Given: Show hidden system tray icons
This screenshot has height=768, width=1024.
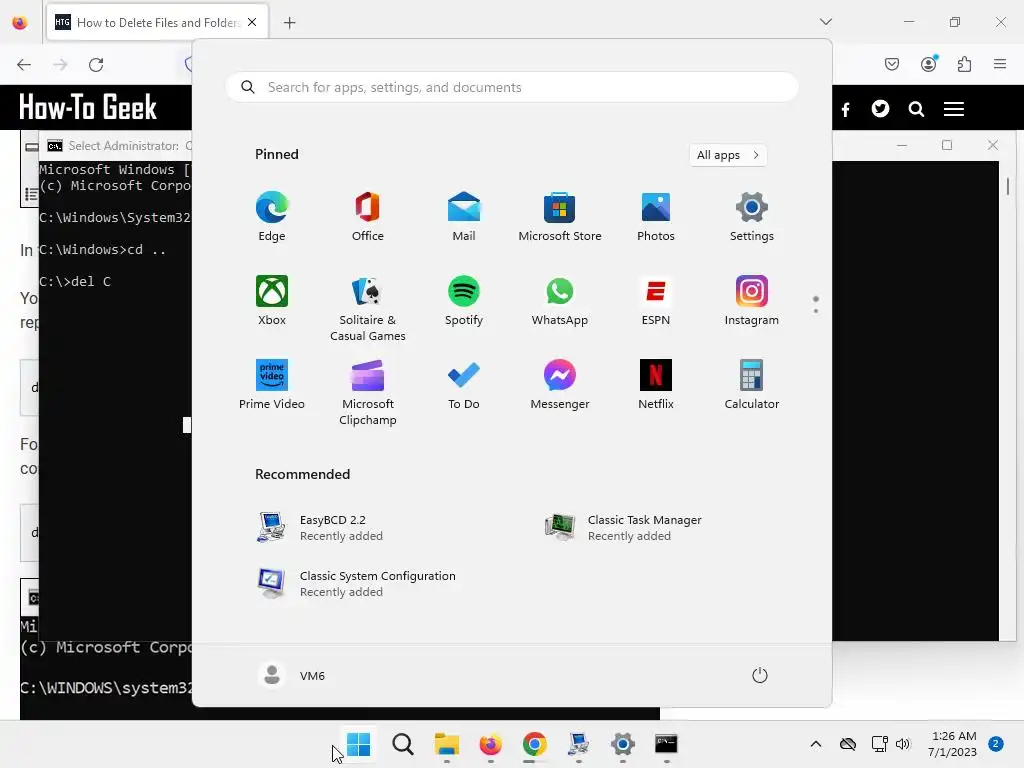Looking at the screenshot, I should pyautogui.click(x=816, y=744).
